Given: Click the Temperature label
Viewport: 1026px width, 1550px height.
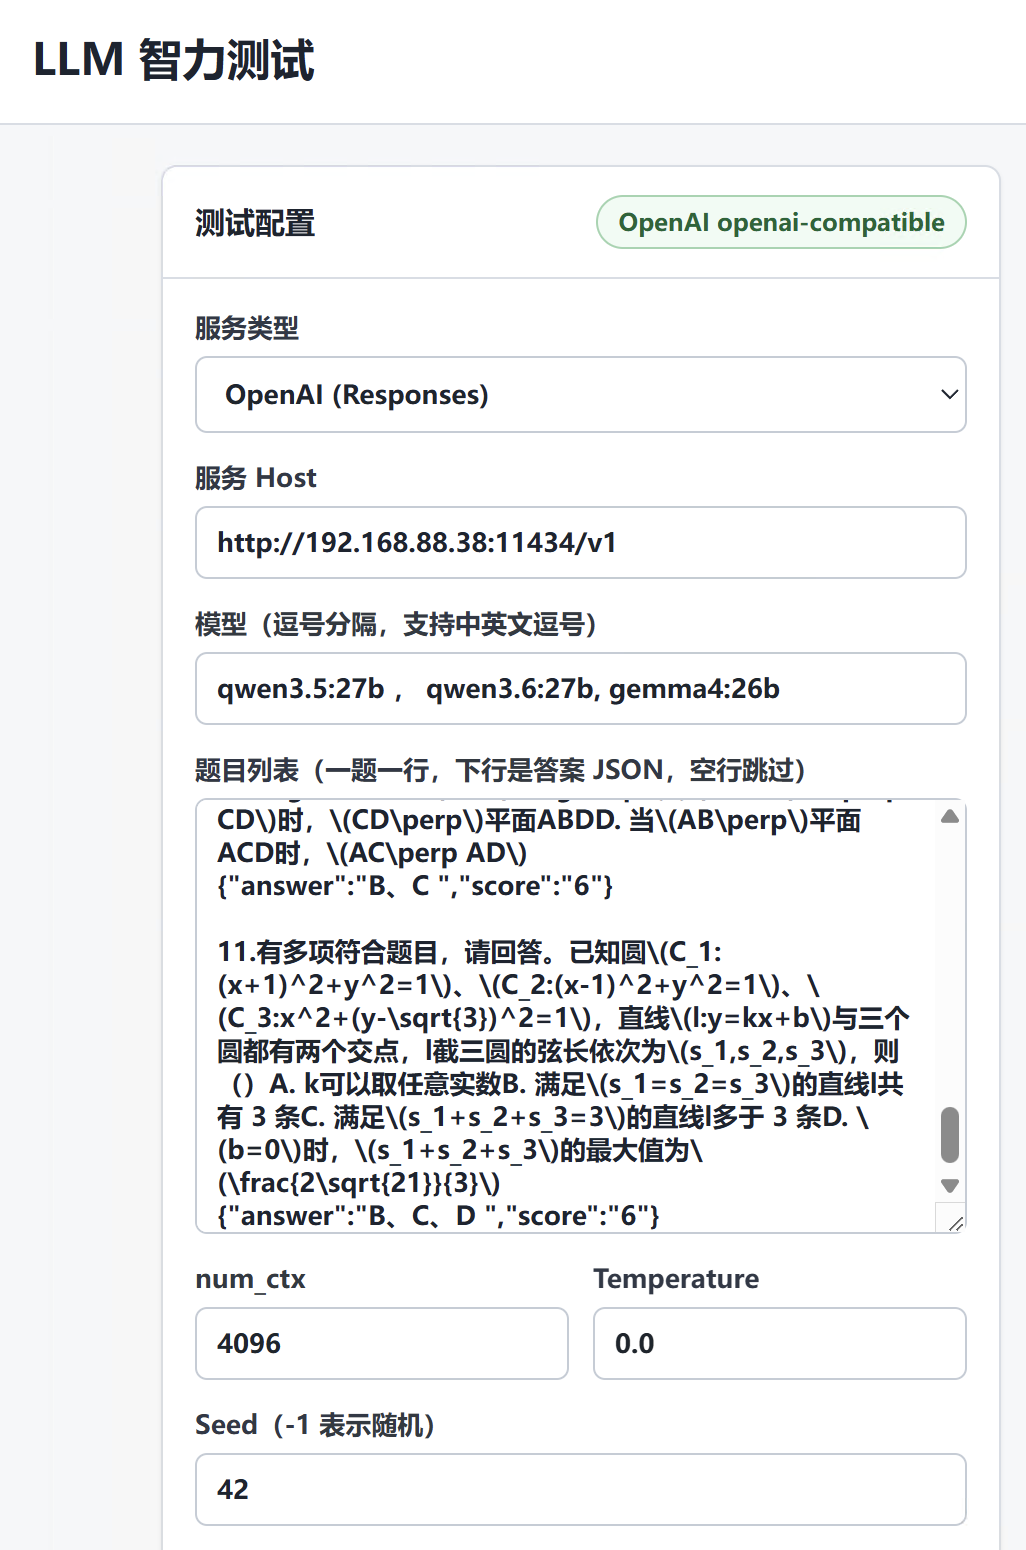Looking at the screenshot, I should tap(676, 1279).
